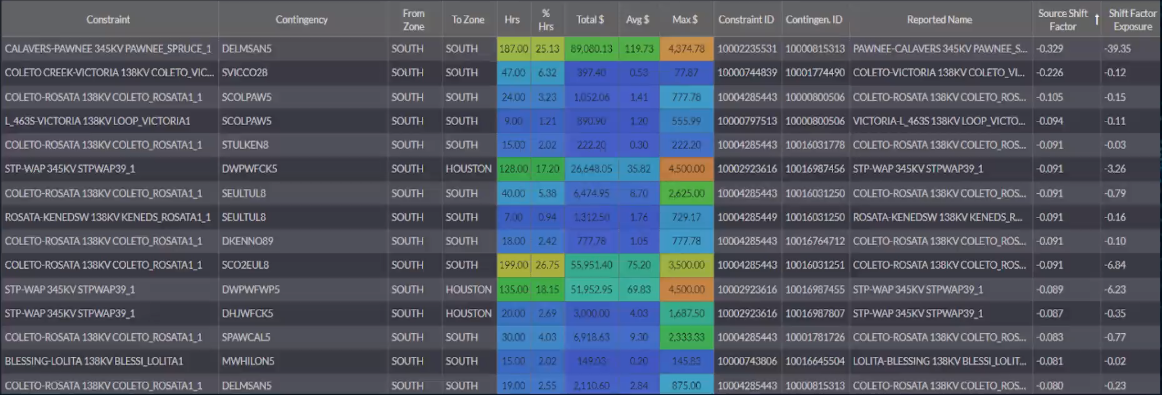This screenshot has width=1162, height=395.
Task: Select the 128.00 hours cell
Action: [x=514, y=169]
